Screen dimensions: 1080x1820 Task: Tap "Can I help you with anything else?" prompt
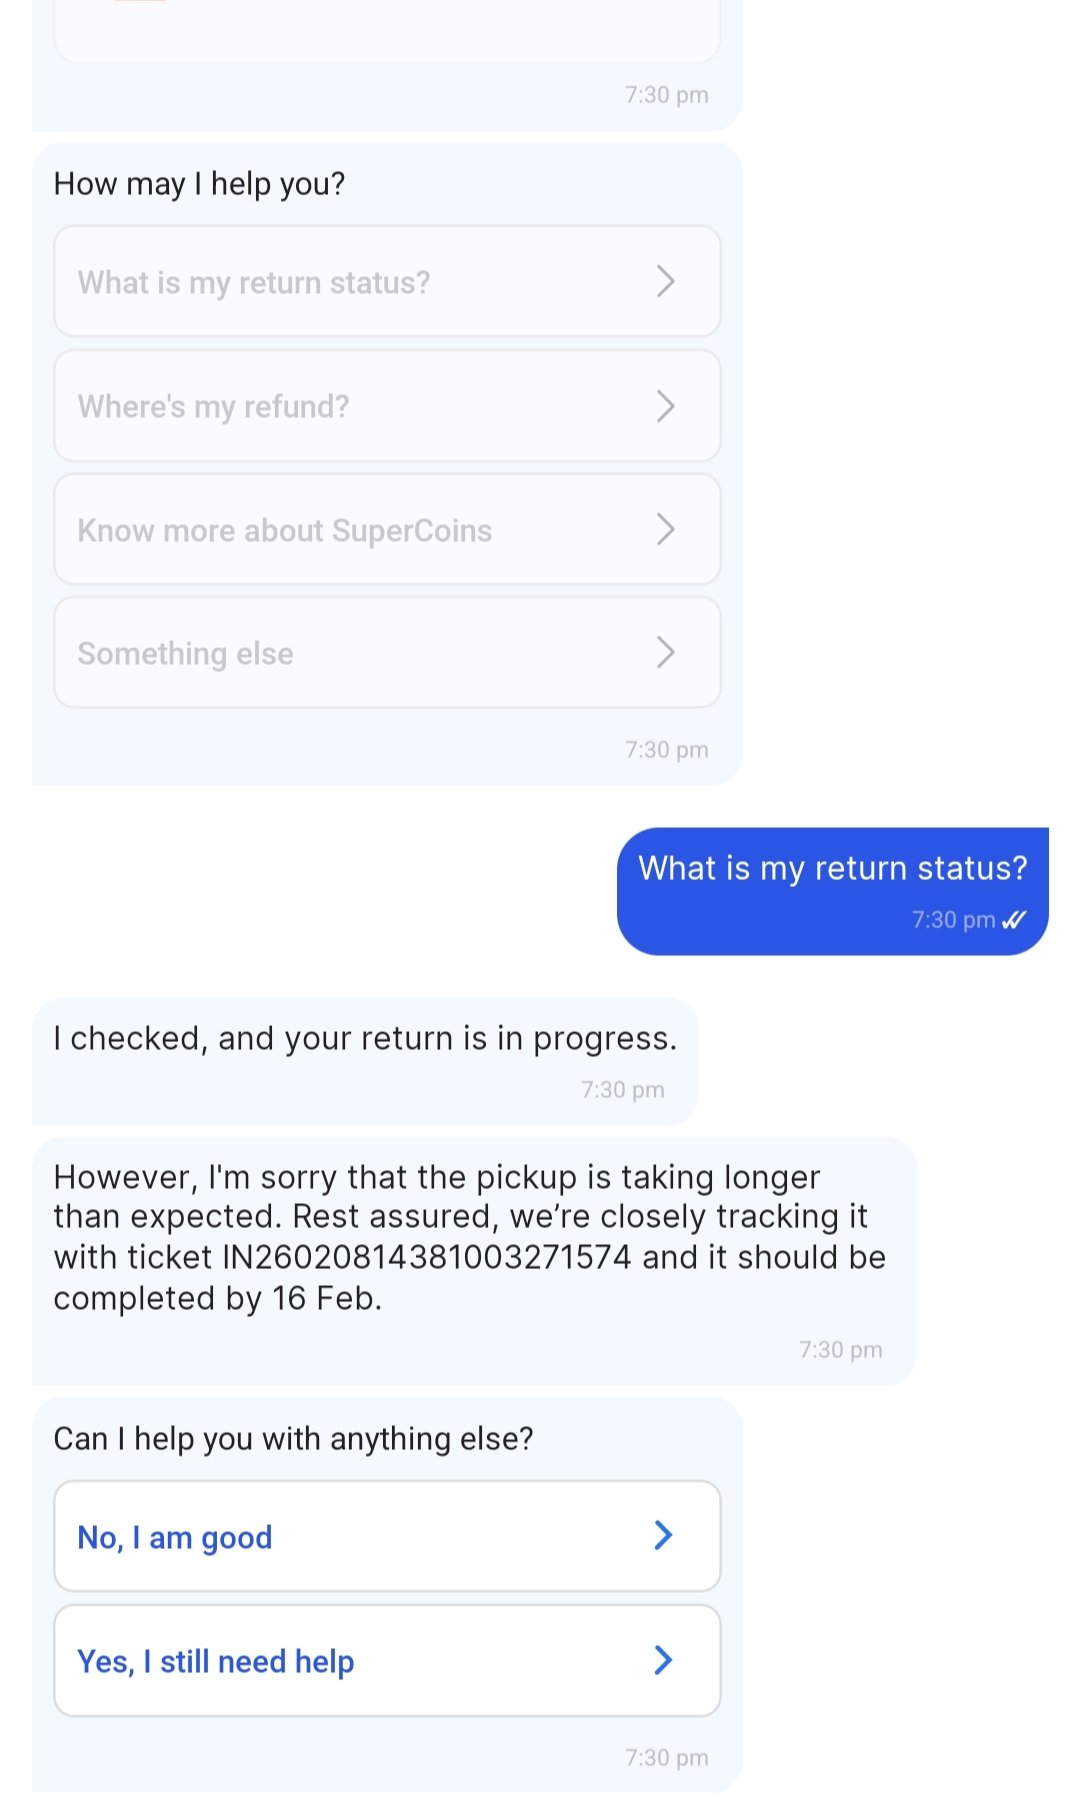(293, 1439)
